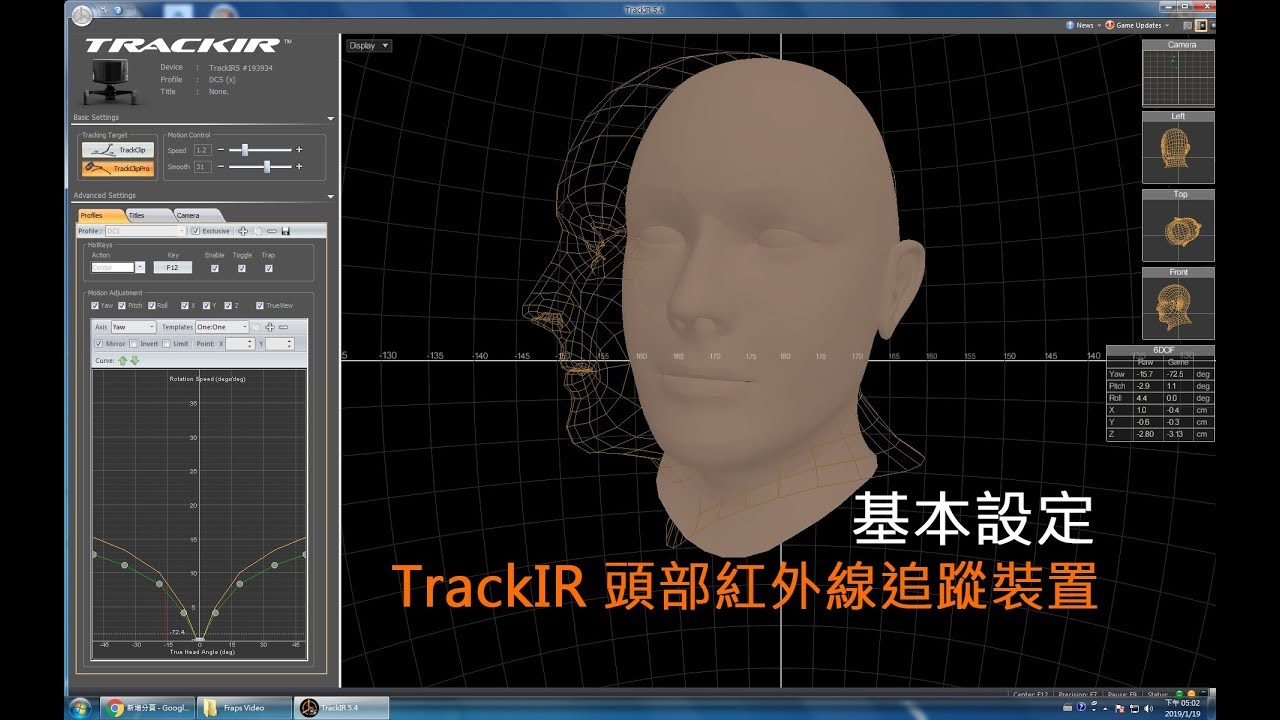Click the Point X stepper field
The height and width of the screenshot is (720, 1280).
coord(240,343)
